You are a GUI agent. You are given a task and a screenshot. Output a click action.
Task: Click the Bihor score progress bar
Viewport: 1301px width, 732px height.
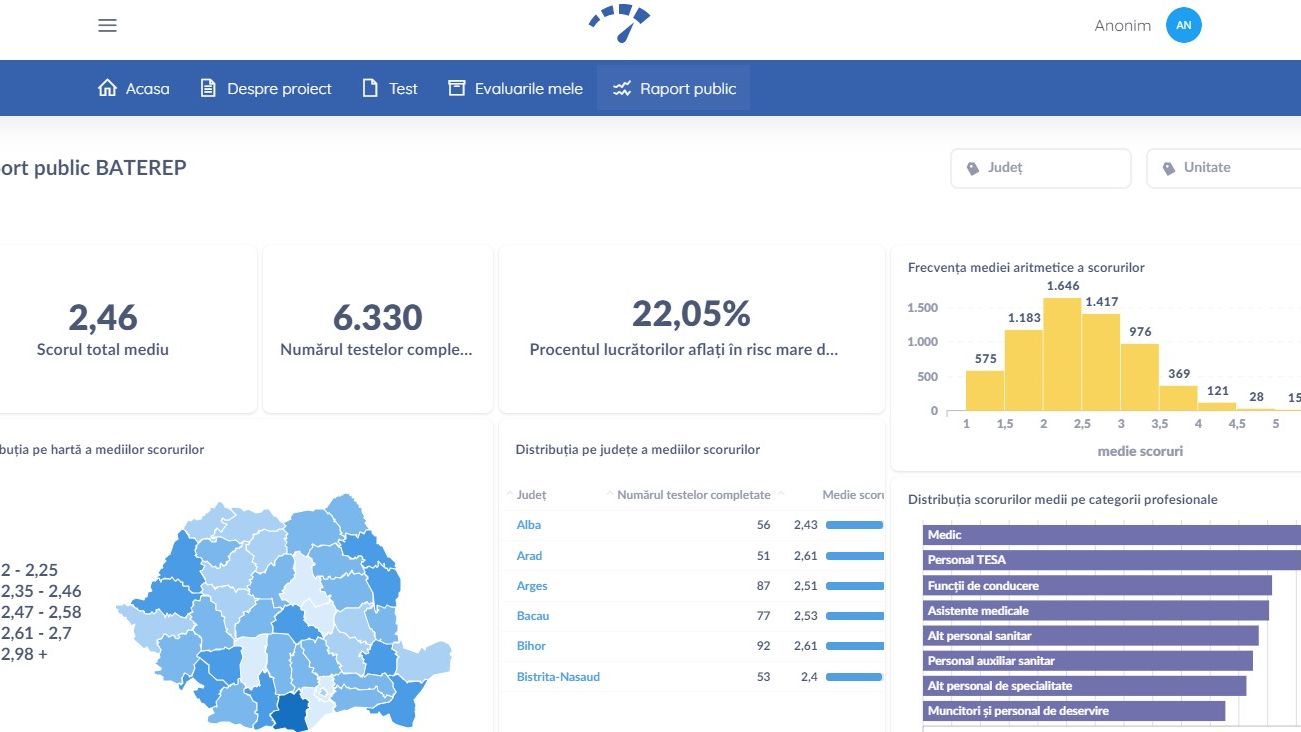(855, 646)
